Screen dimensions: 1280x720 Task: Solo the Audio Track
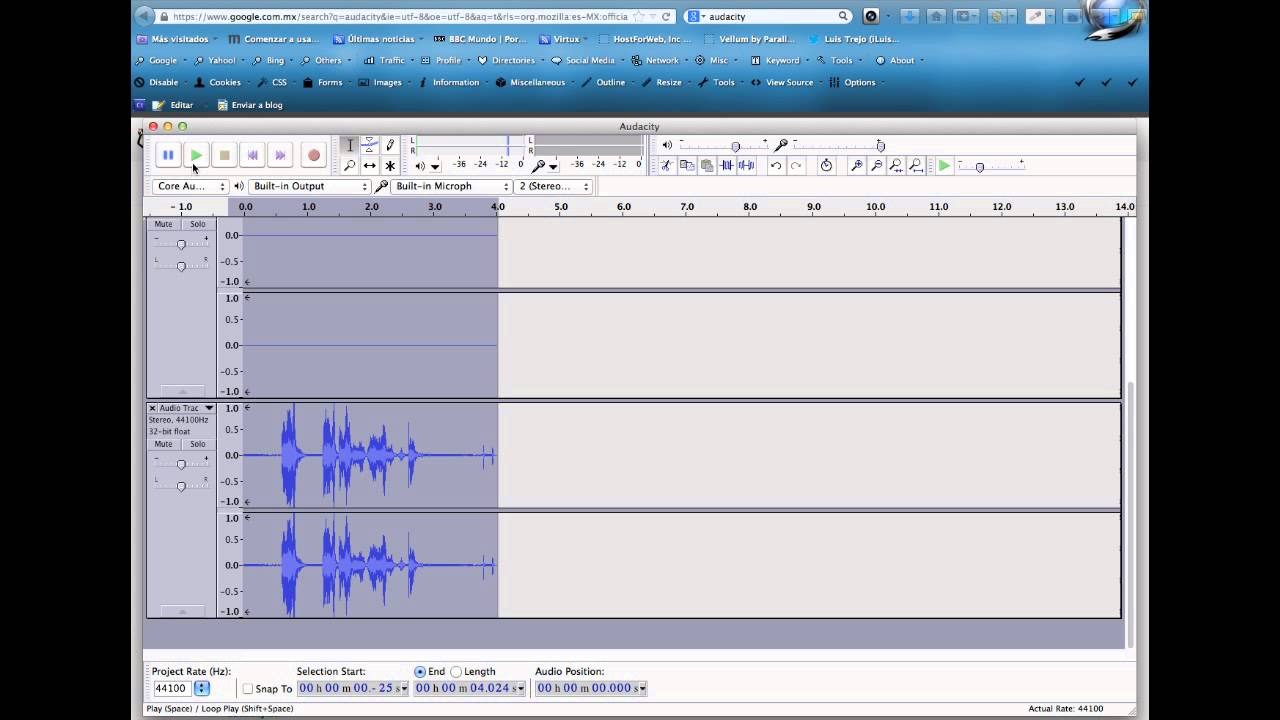[198, 444]
